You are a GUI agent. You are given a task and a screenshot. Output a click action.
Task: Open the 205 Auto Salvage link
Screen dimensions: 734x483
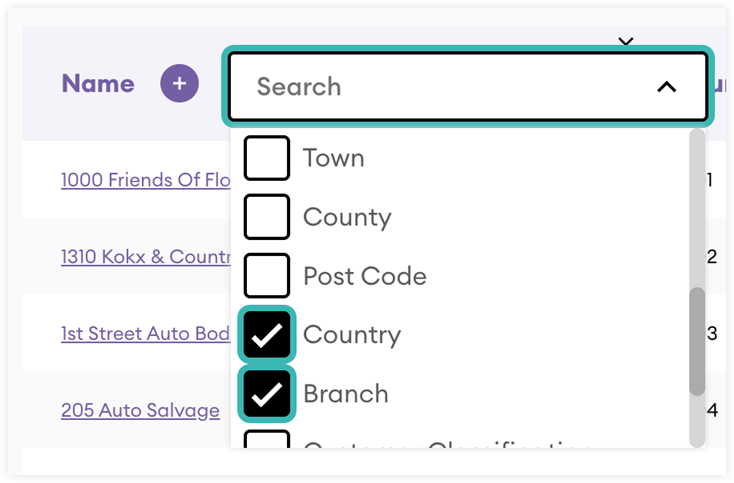point(140,410)
